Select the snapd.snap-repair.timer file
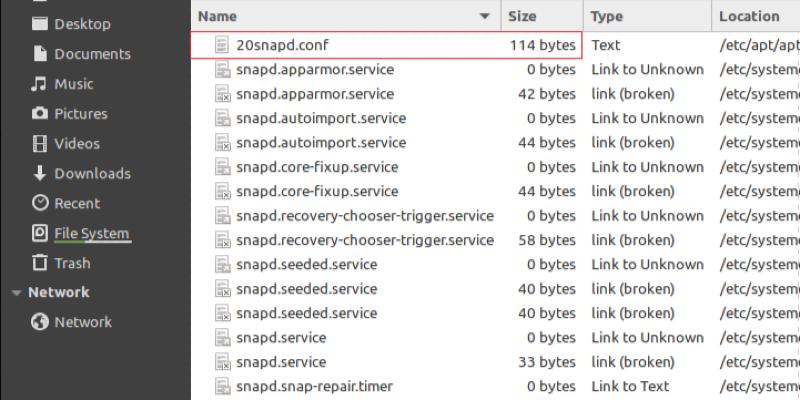This screenshot has width=800, height=400. pyautogui.click(x=314, y=386)
